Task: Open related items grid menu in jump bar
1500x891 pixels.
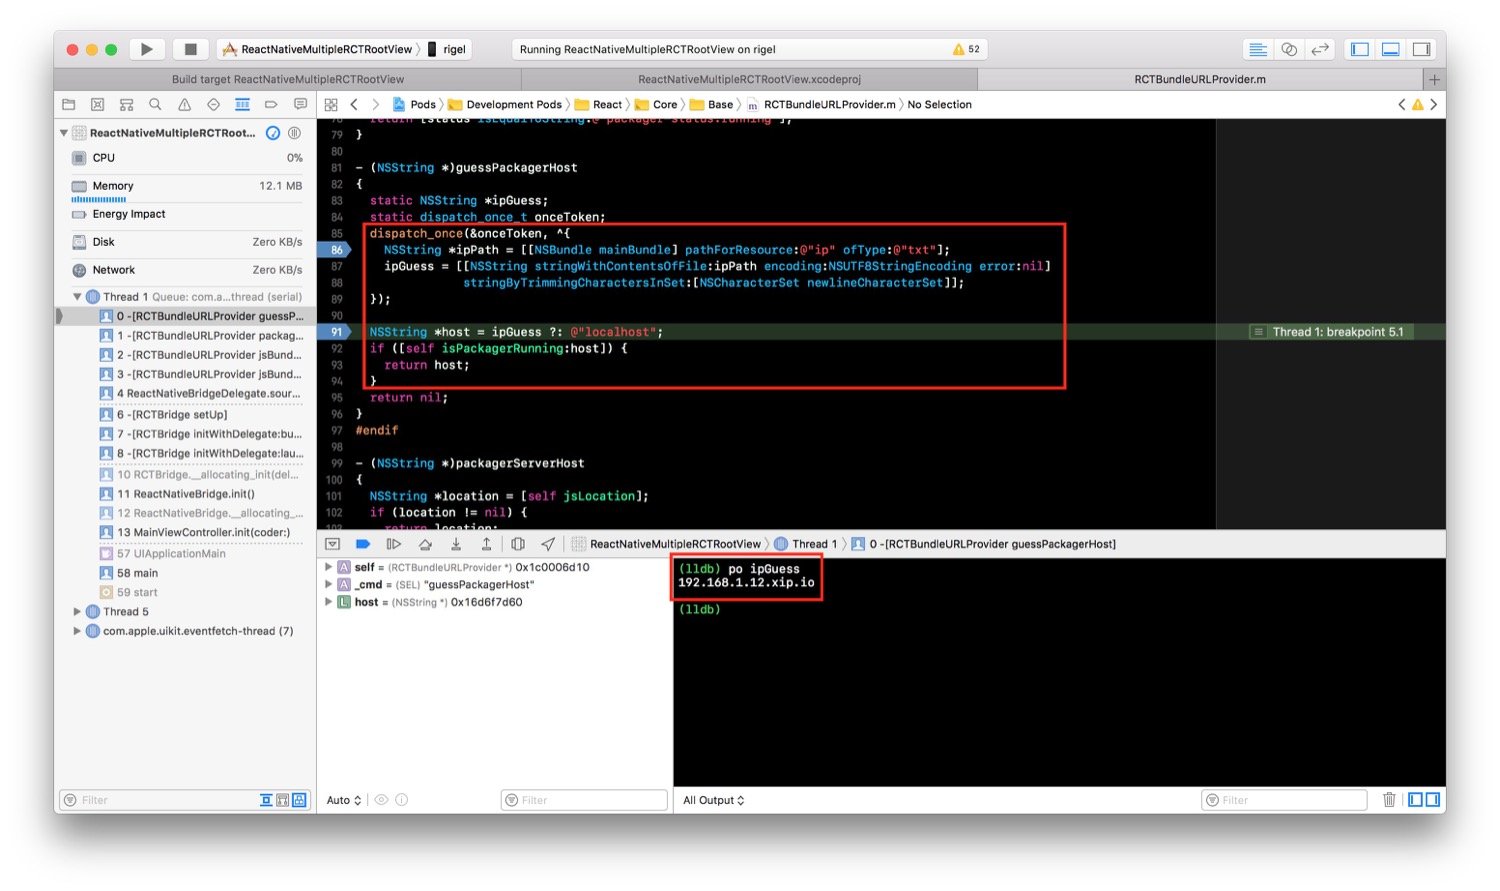Action: point(331,104)
